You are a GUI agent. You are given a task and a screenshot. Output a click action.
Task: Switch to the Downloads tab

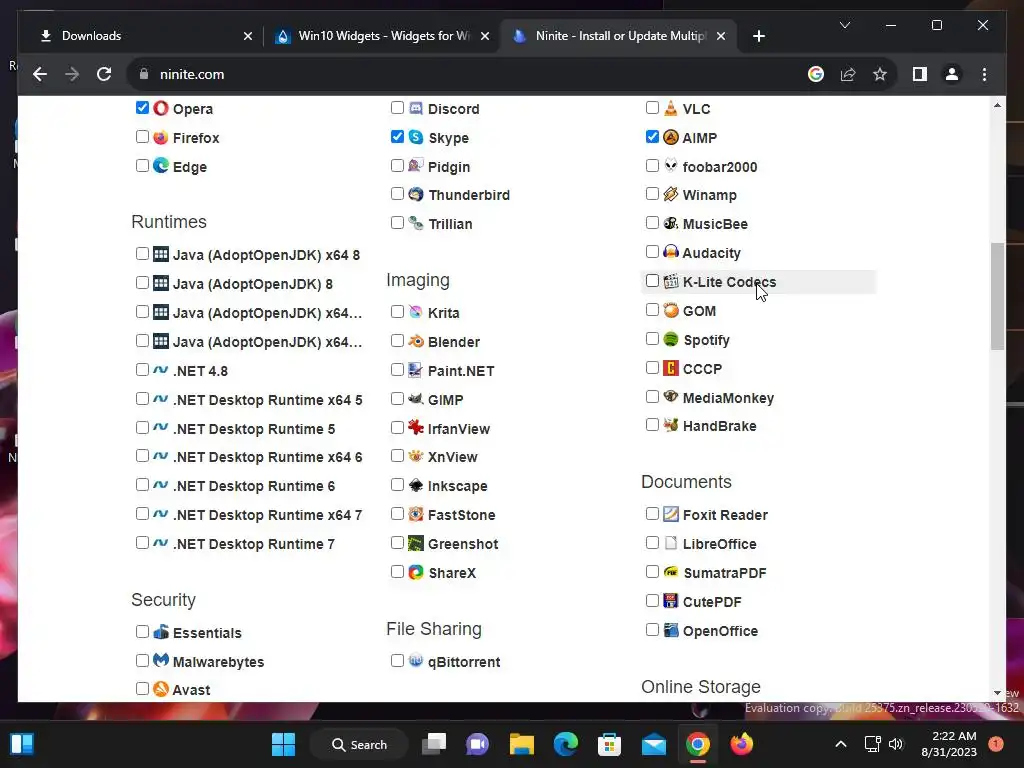click(x=145, y=36)
